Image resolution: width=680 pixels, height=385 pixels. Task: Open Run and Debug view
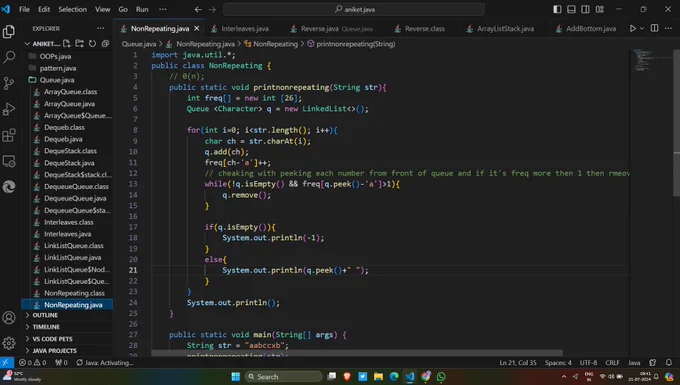coord(9,109)
